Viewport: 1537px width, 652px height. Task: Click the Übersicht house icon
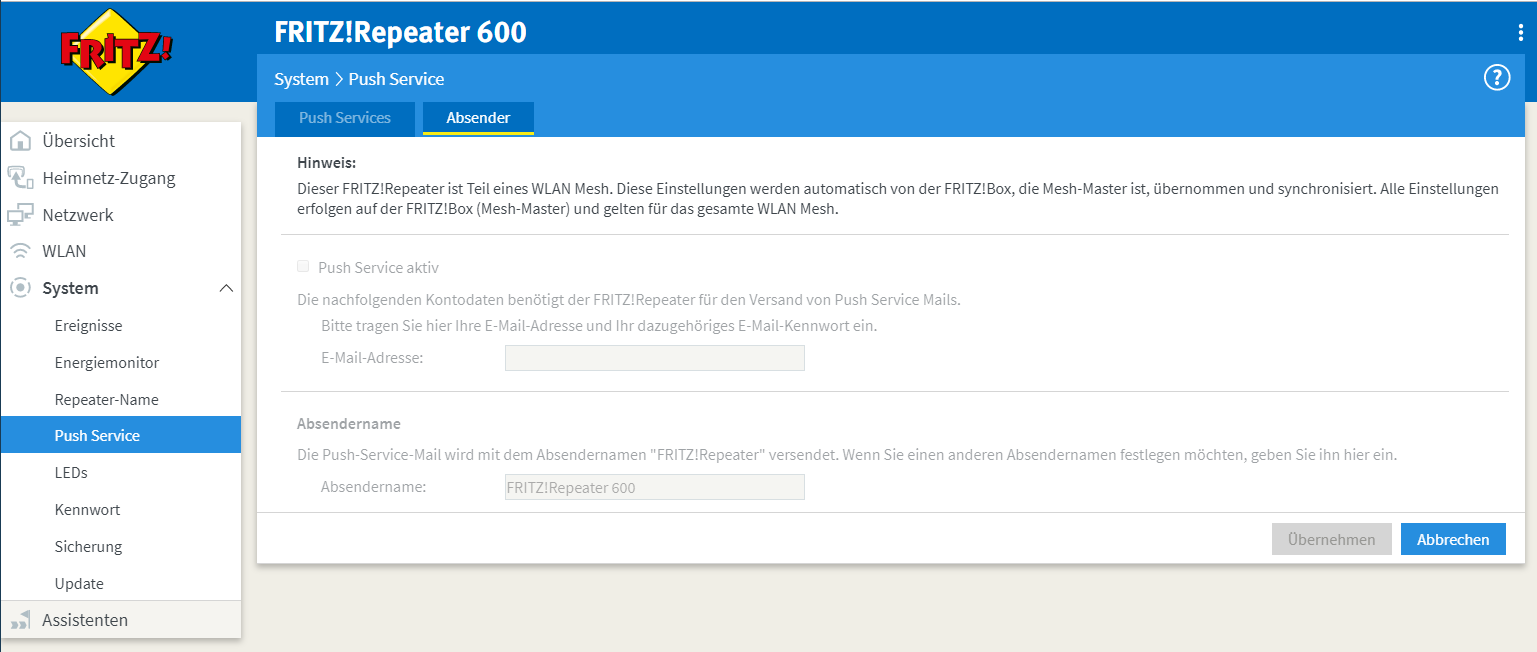(20, 141)
